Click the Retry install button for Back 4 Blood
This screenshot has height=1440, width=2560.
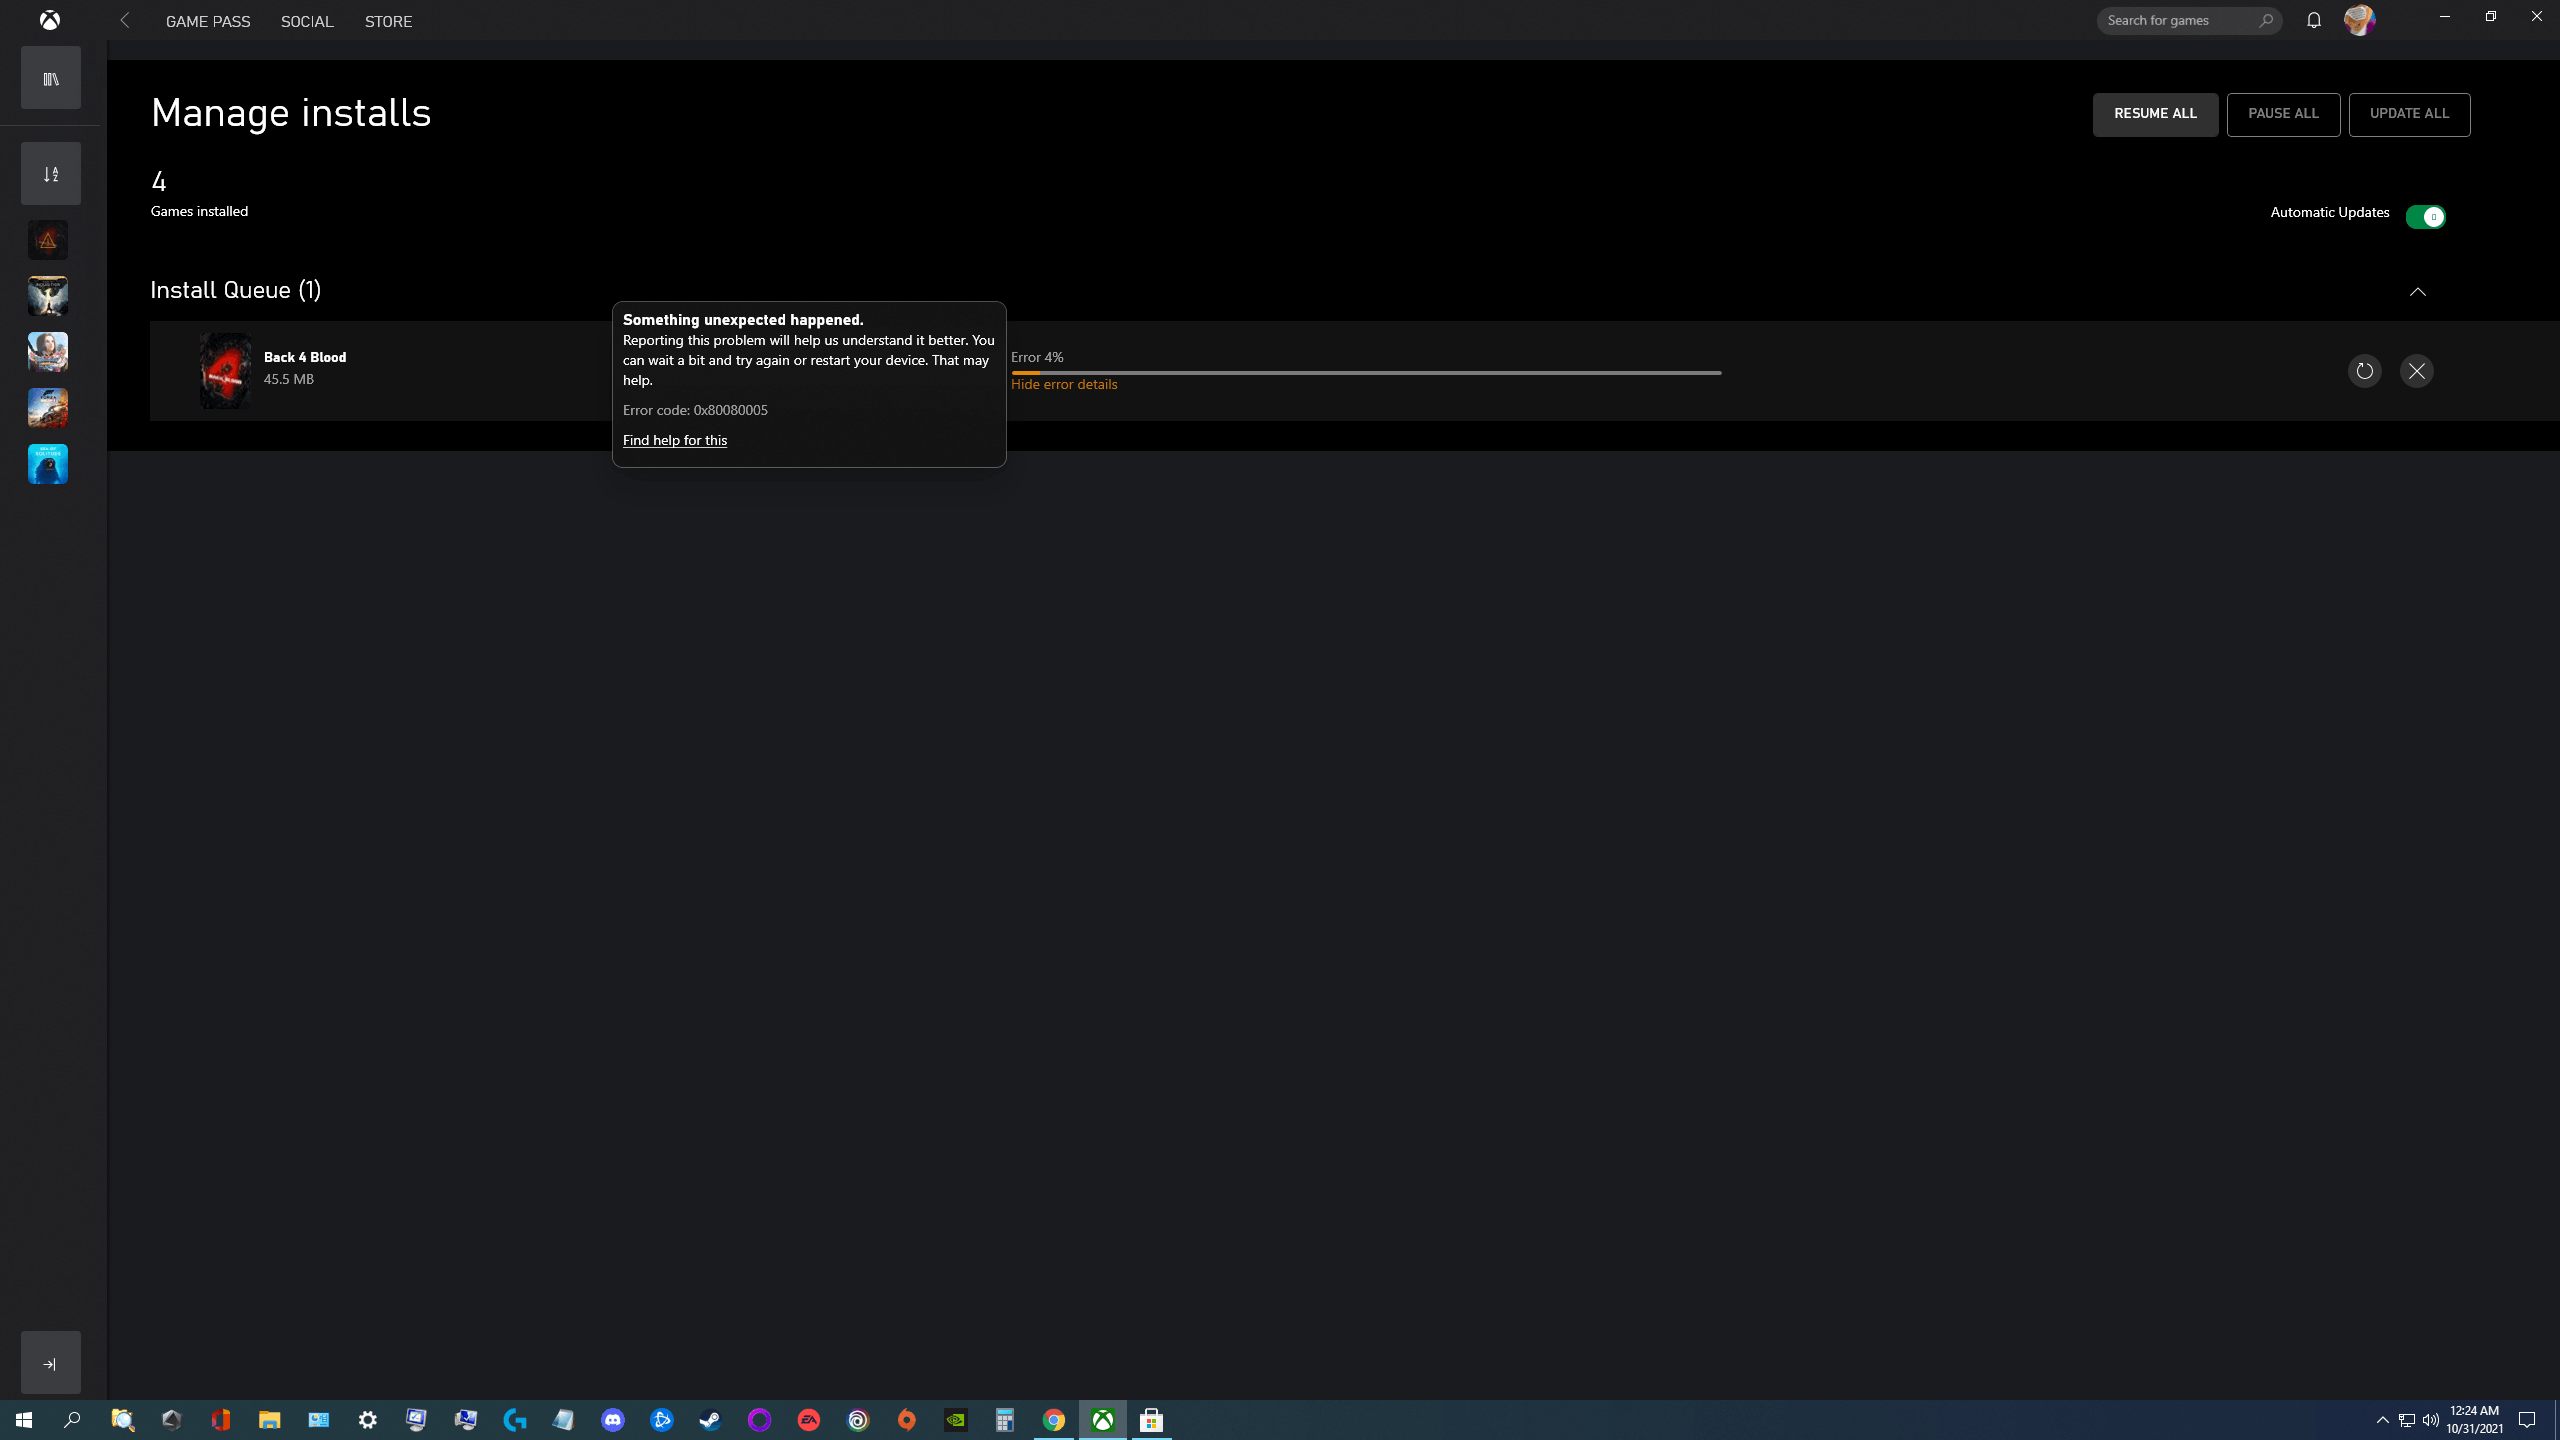coord(2363,369)
